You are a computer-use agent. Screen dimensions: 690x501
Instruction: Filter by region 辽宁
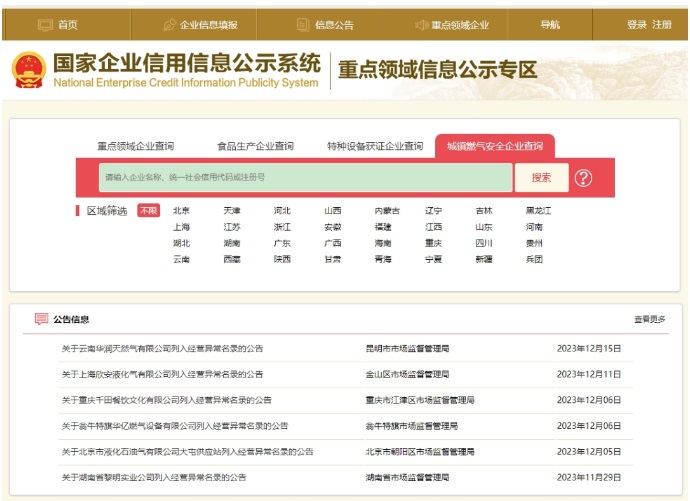(x=433, y=211)
